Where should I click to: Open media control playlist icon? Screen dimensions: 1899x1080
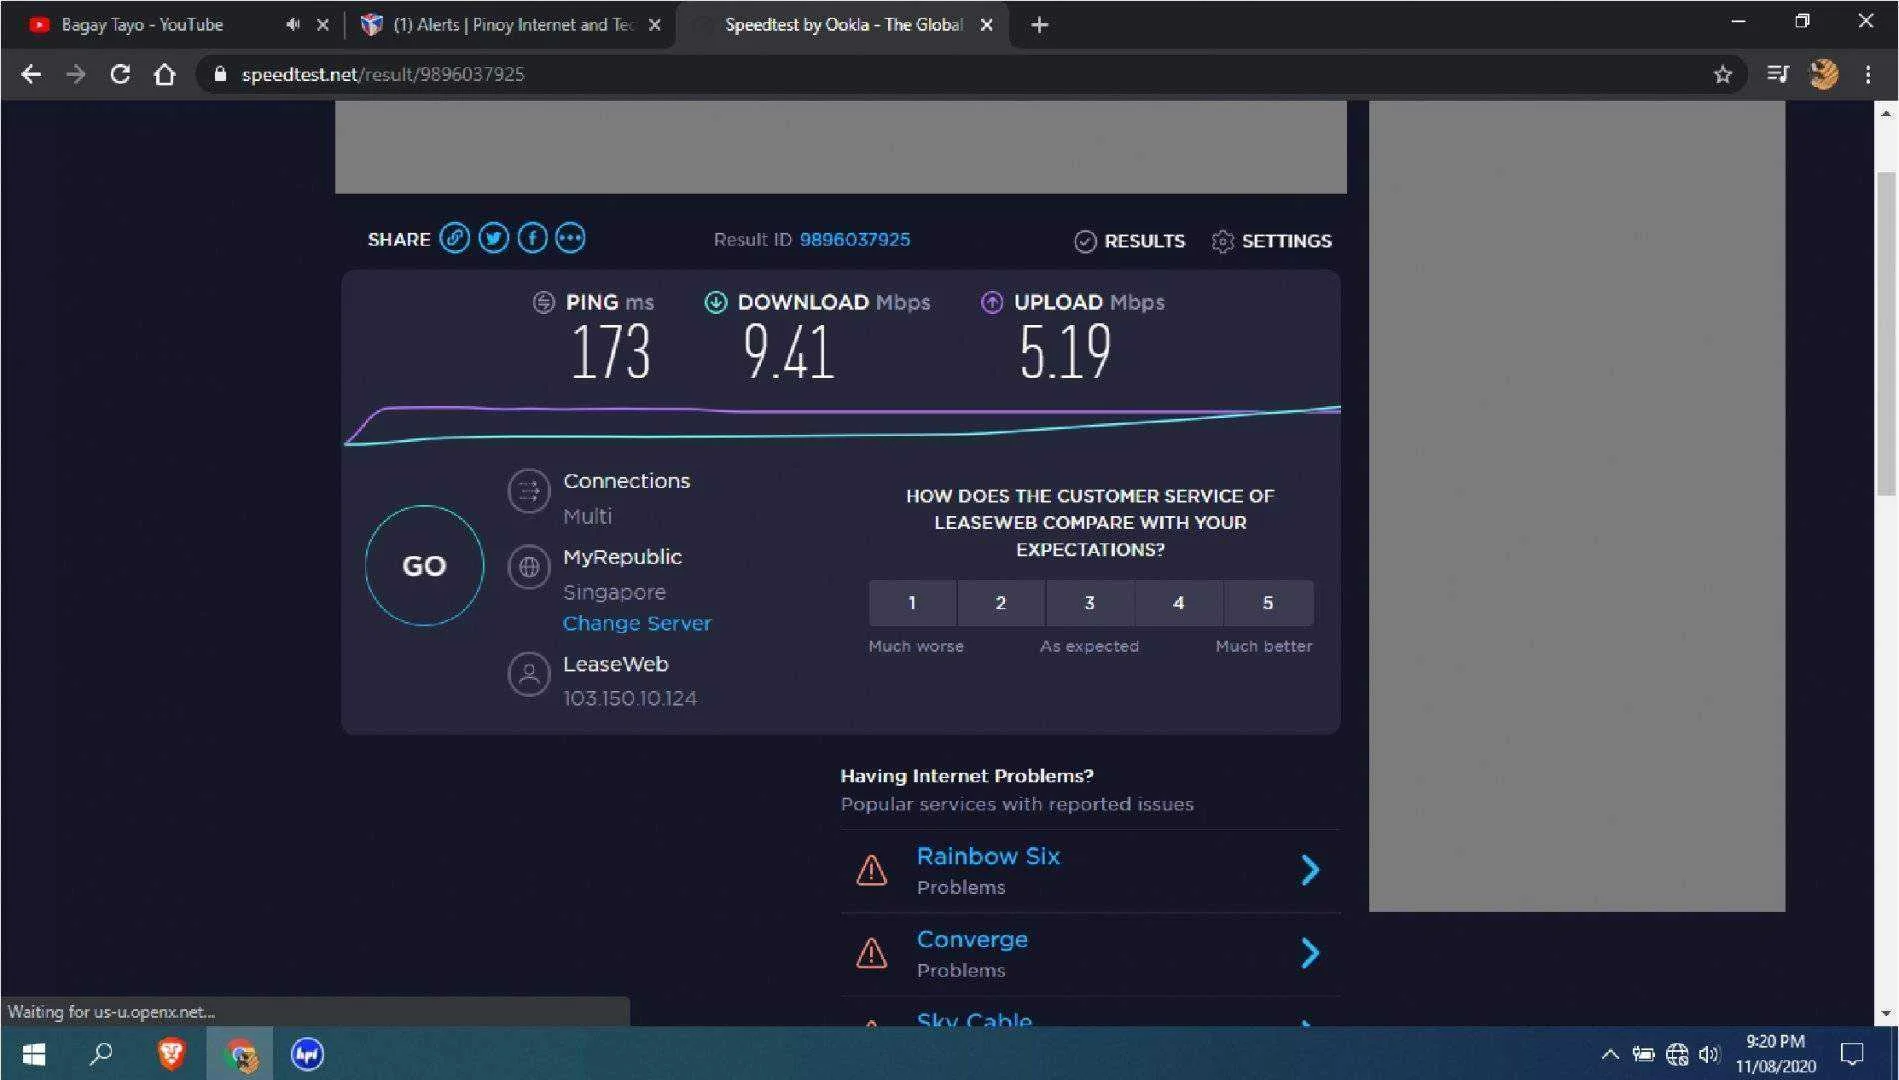1777,74
